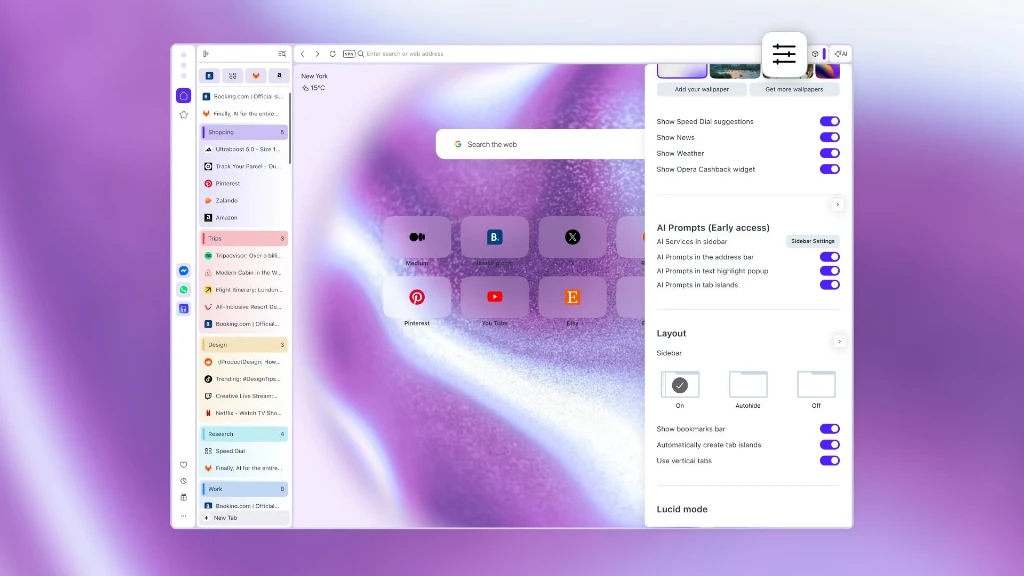Toggle AI Prompts in text highlight popup

829,271
